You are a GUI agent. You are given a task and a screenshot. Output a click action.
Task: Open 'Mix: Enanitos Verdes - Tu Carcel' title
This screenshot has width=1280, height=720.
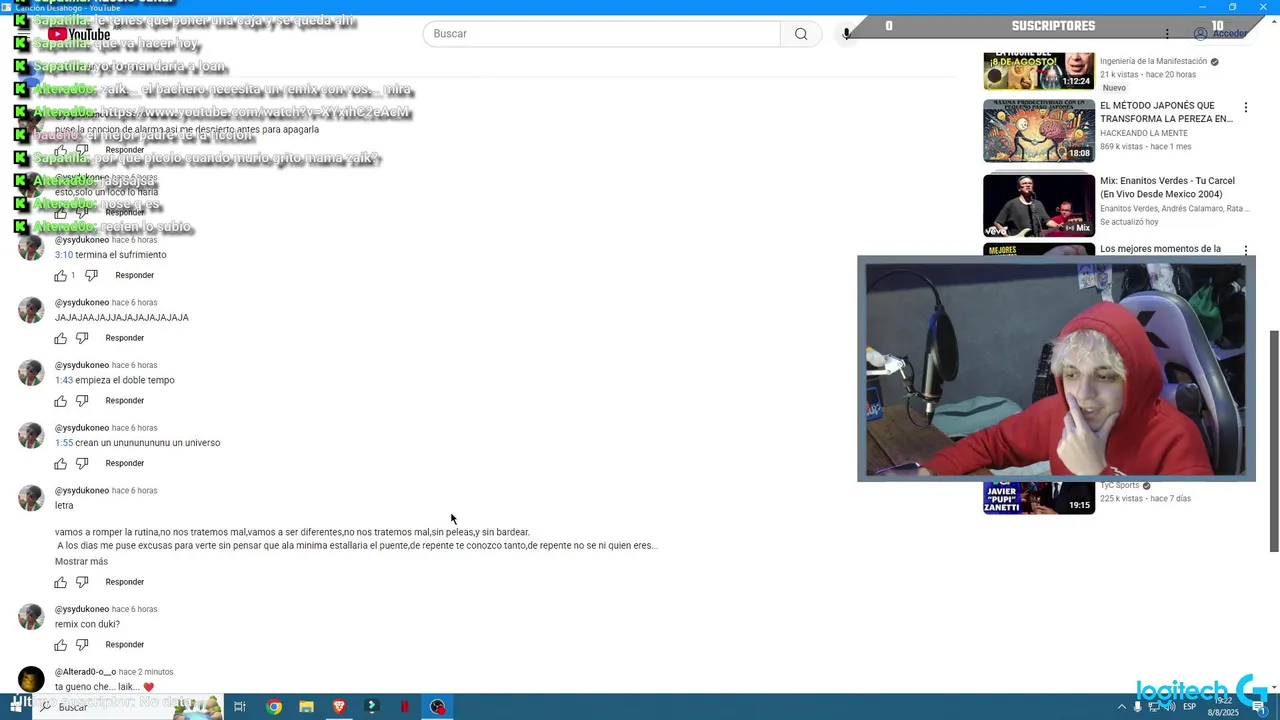pos(1168,187)
